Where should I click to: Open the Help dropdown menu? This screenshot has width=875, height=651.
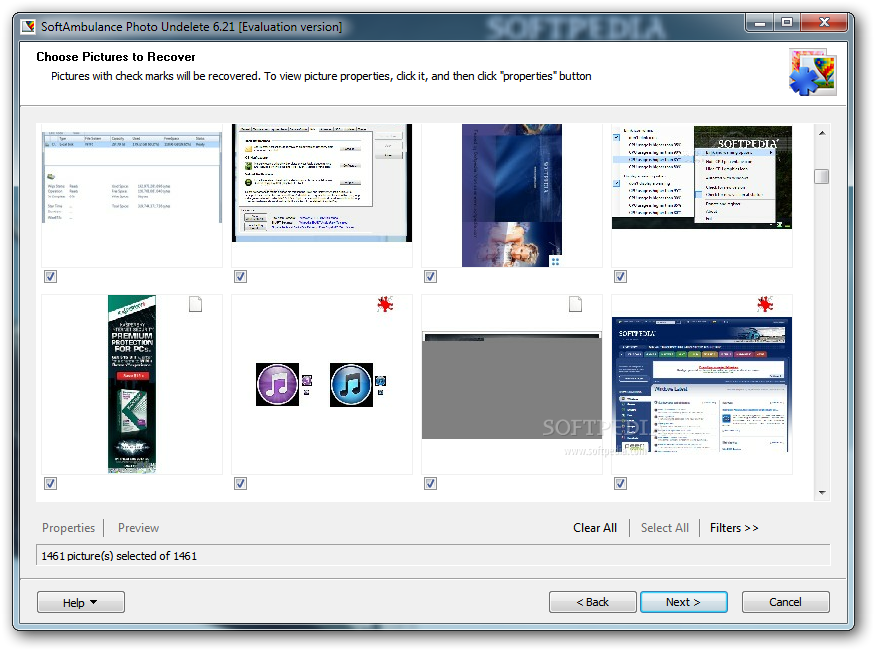point(81,602)
